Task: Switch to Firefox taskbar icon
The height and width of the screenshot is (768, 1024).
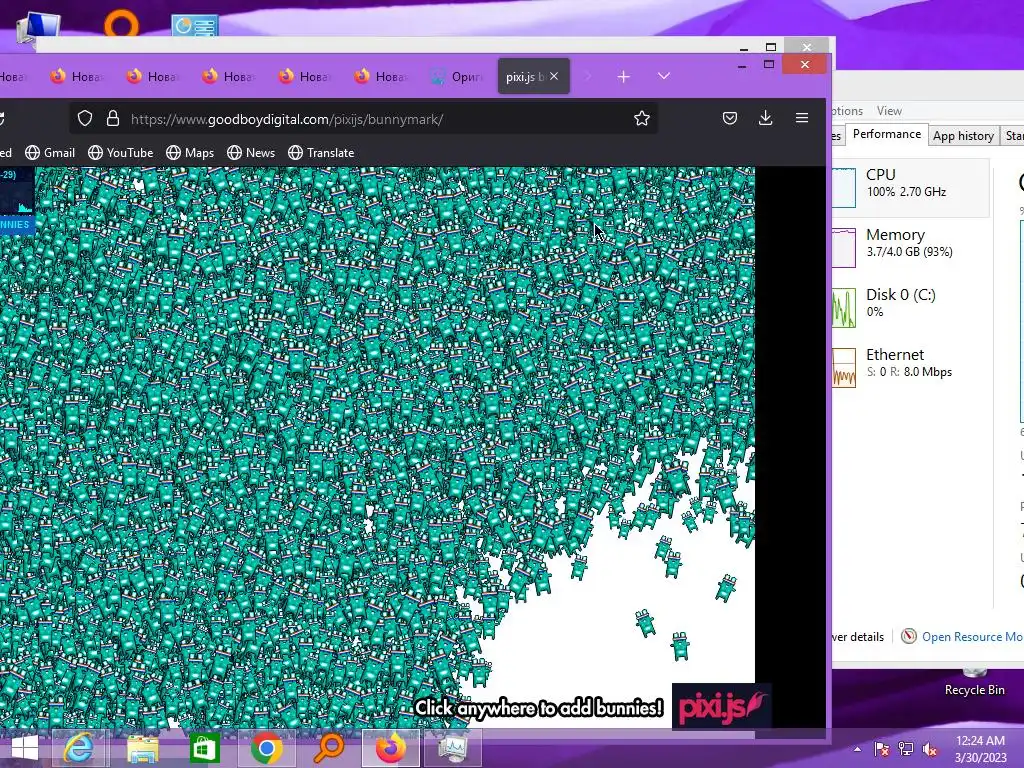Action: (x=391, y=748)
